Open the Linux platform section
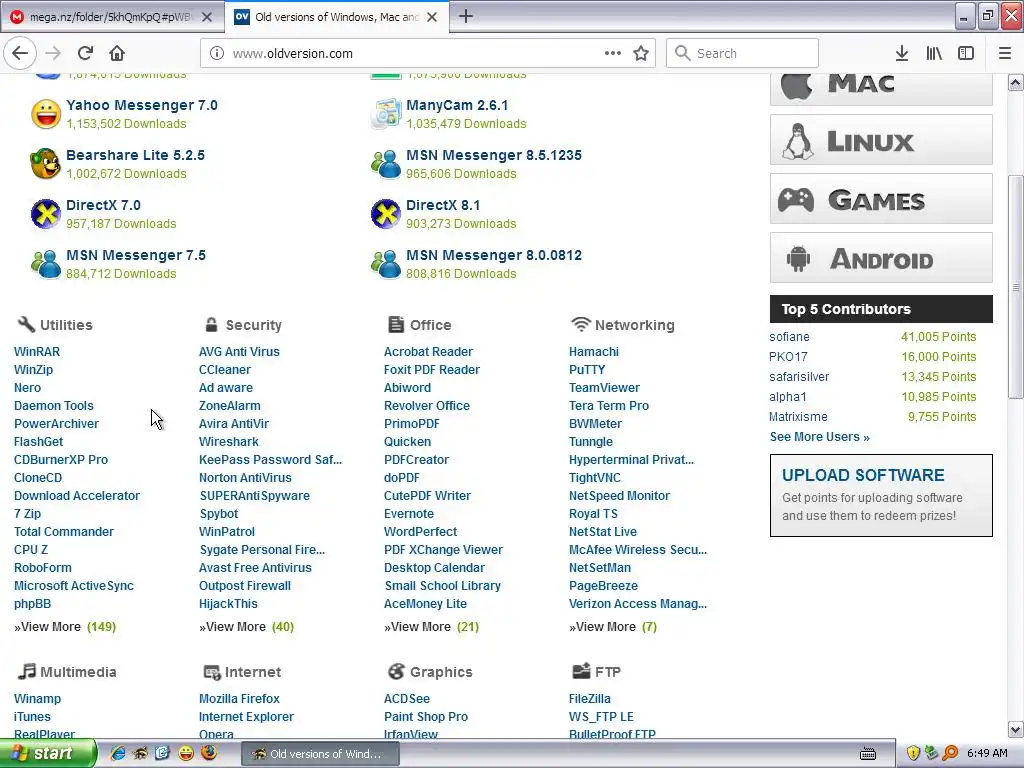Viewport: 1024px width, 768px height. (881, 140)
